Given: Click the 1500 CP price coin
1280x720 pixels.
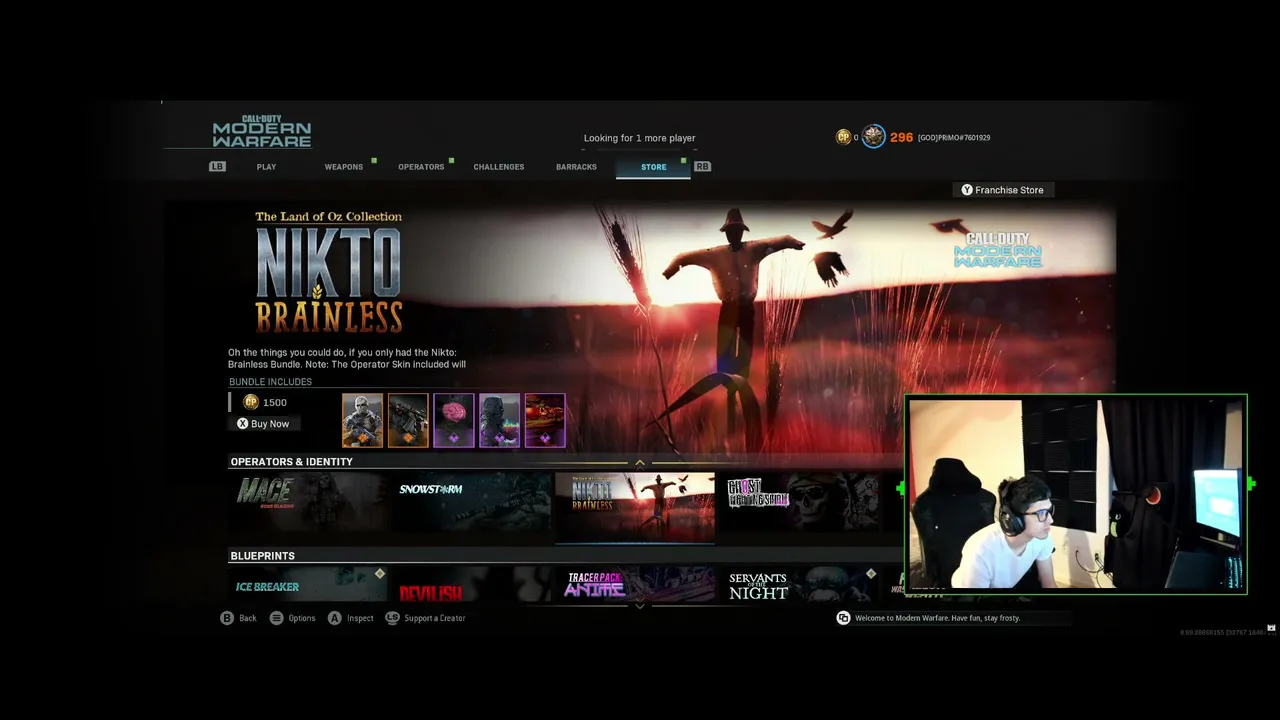Looking at the screenshot, I should pyautogui.click(x=251, y=402).
